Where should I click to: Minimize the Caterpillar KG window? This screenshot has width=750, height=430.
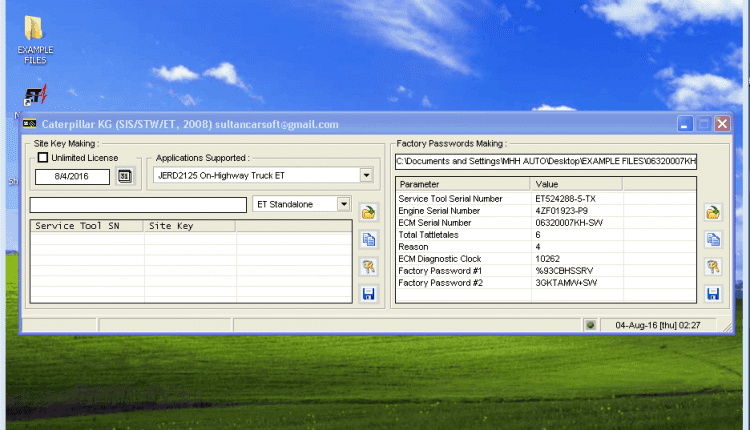pyautogui.click(x=685, y=124)
